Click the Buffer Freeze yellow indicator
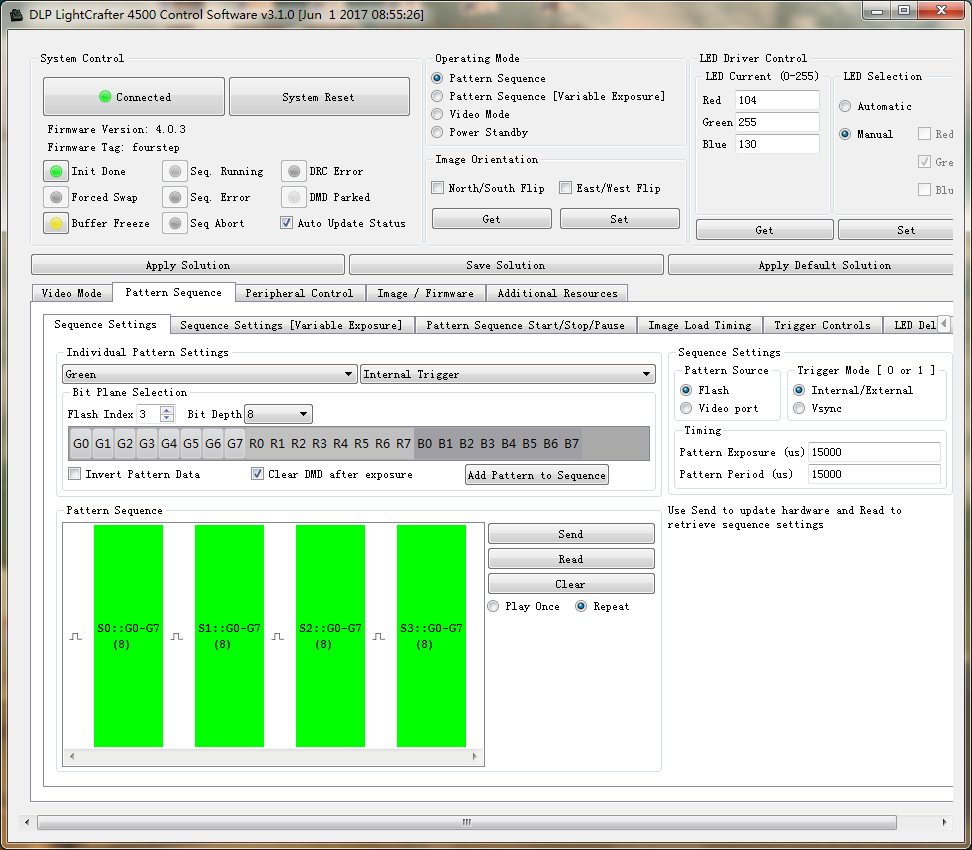 click(x=56, y=223)
